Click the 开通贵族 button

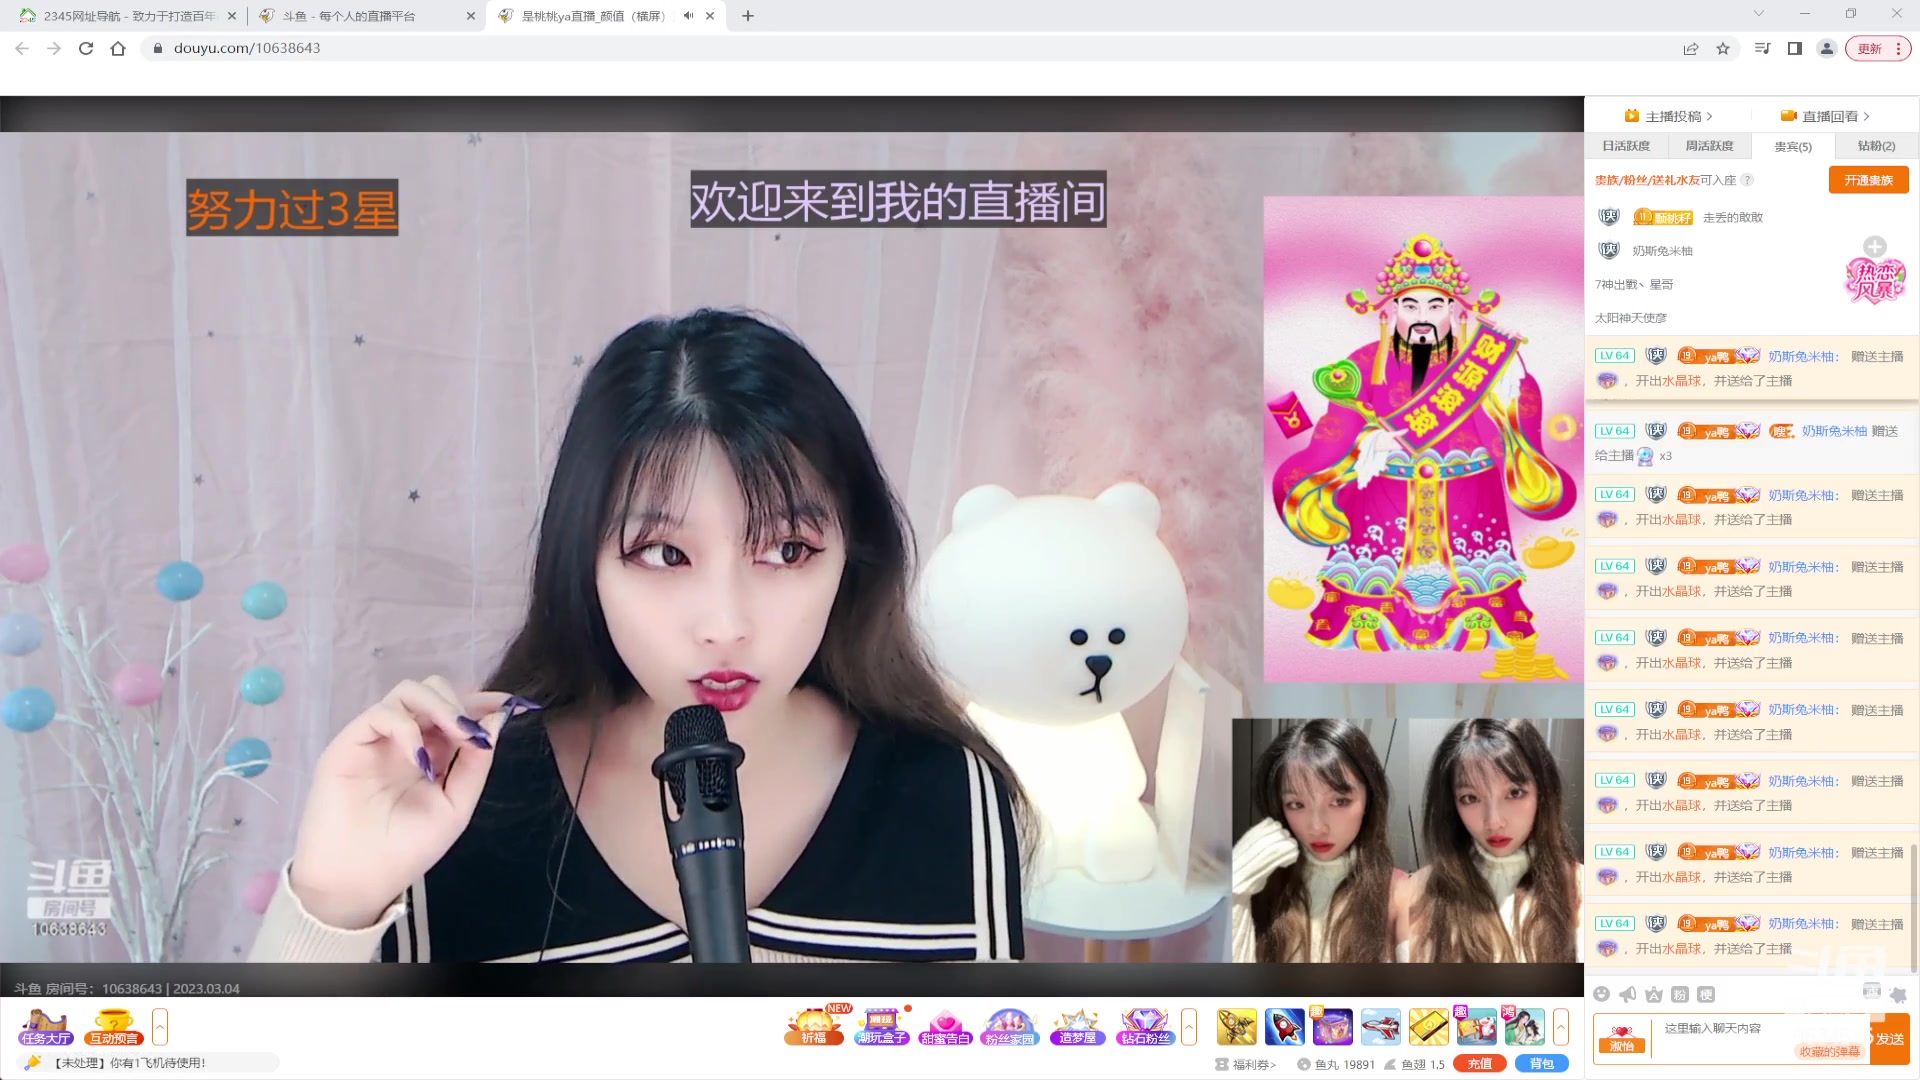[x=1869, y=180]
